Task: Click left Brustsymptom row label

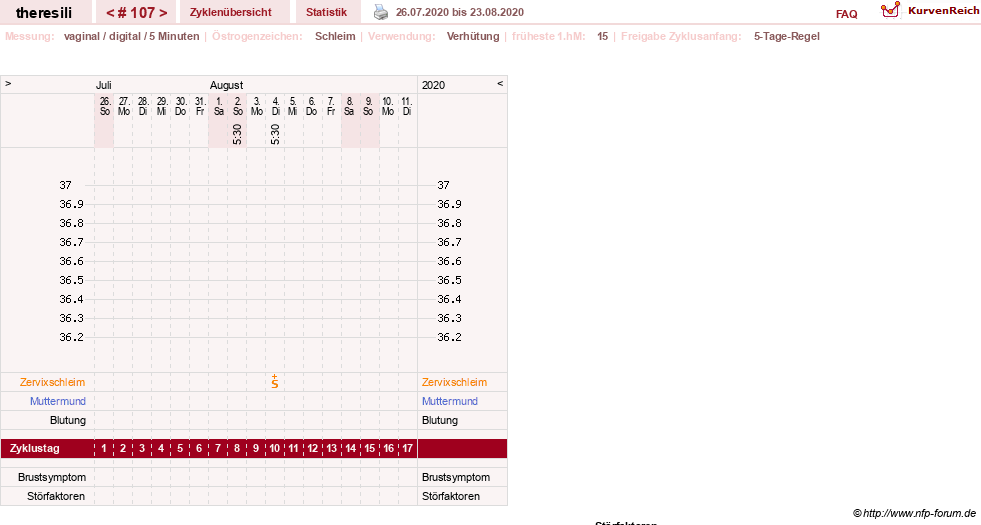Action: [x=52, y=477]
